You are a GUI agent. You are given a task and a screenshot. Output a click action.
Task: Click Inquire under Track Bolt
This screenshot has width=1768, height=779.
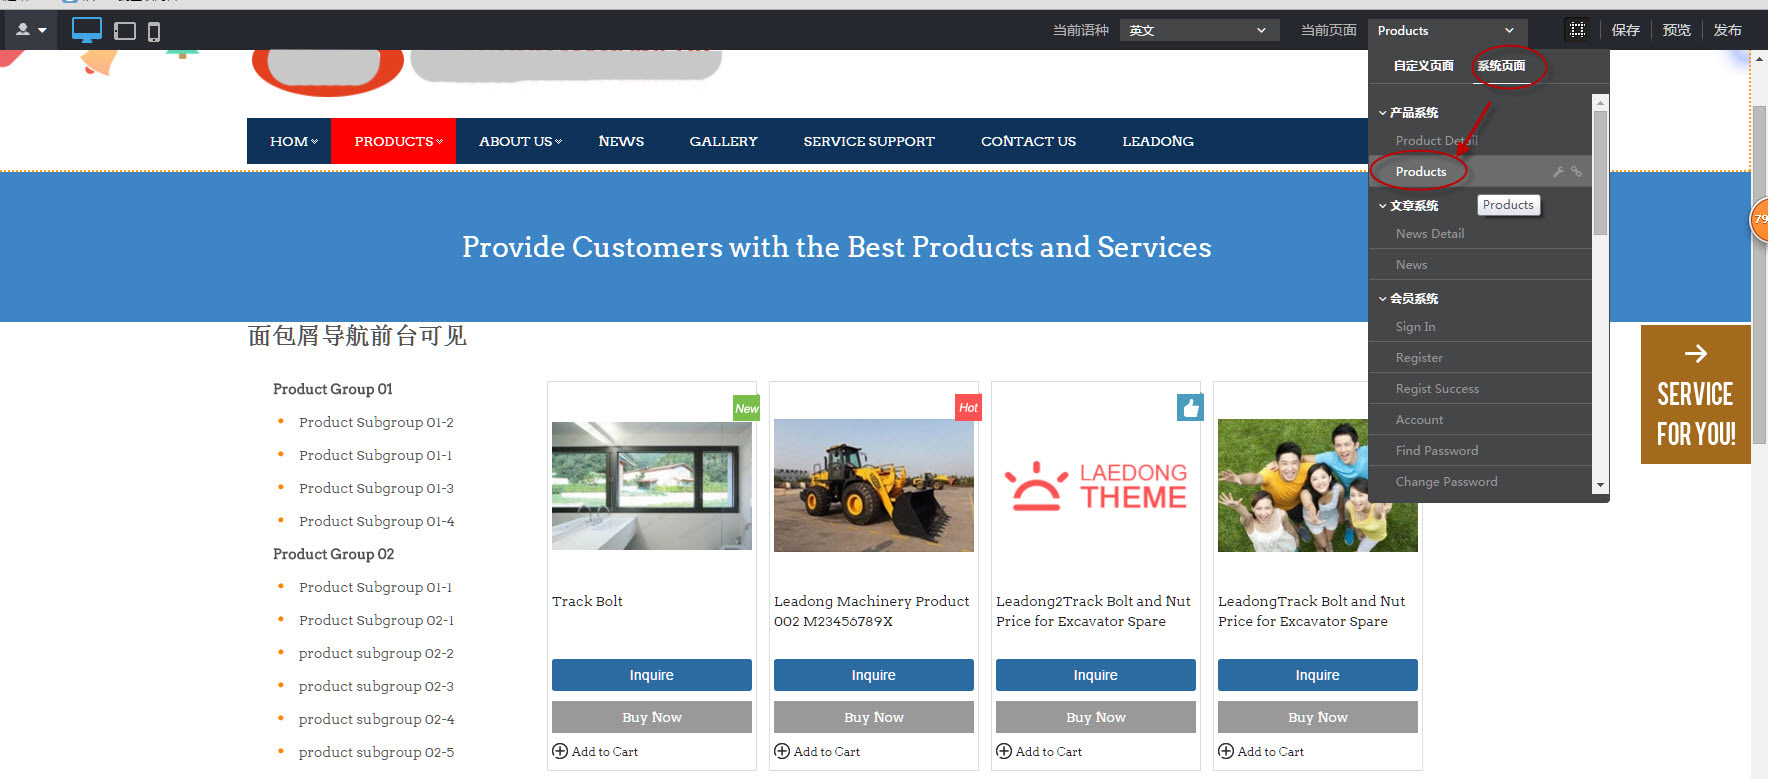tap(651, 675)
